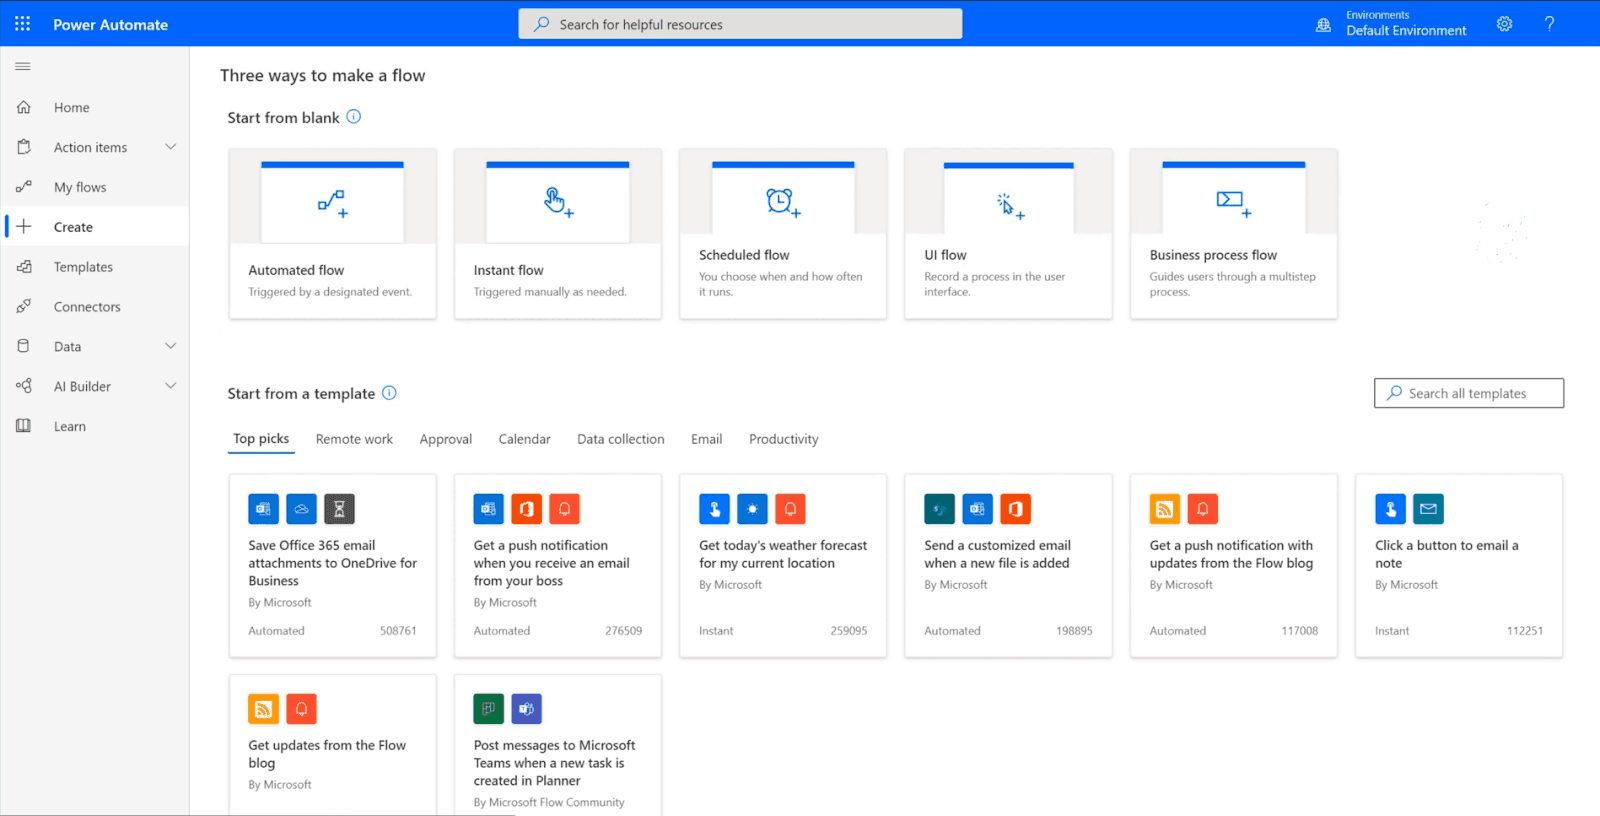Screen dimensions: 1600x816
Task: Click the Connectors plug icon
Action: click(24, 306)
